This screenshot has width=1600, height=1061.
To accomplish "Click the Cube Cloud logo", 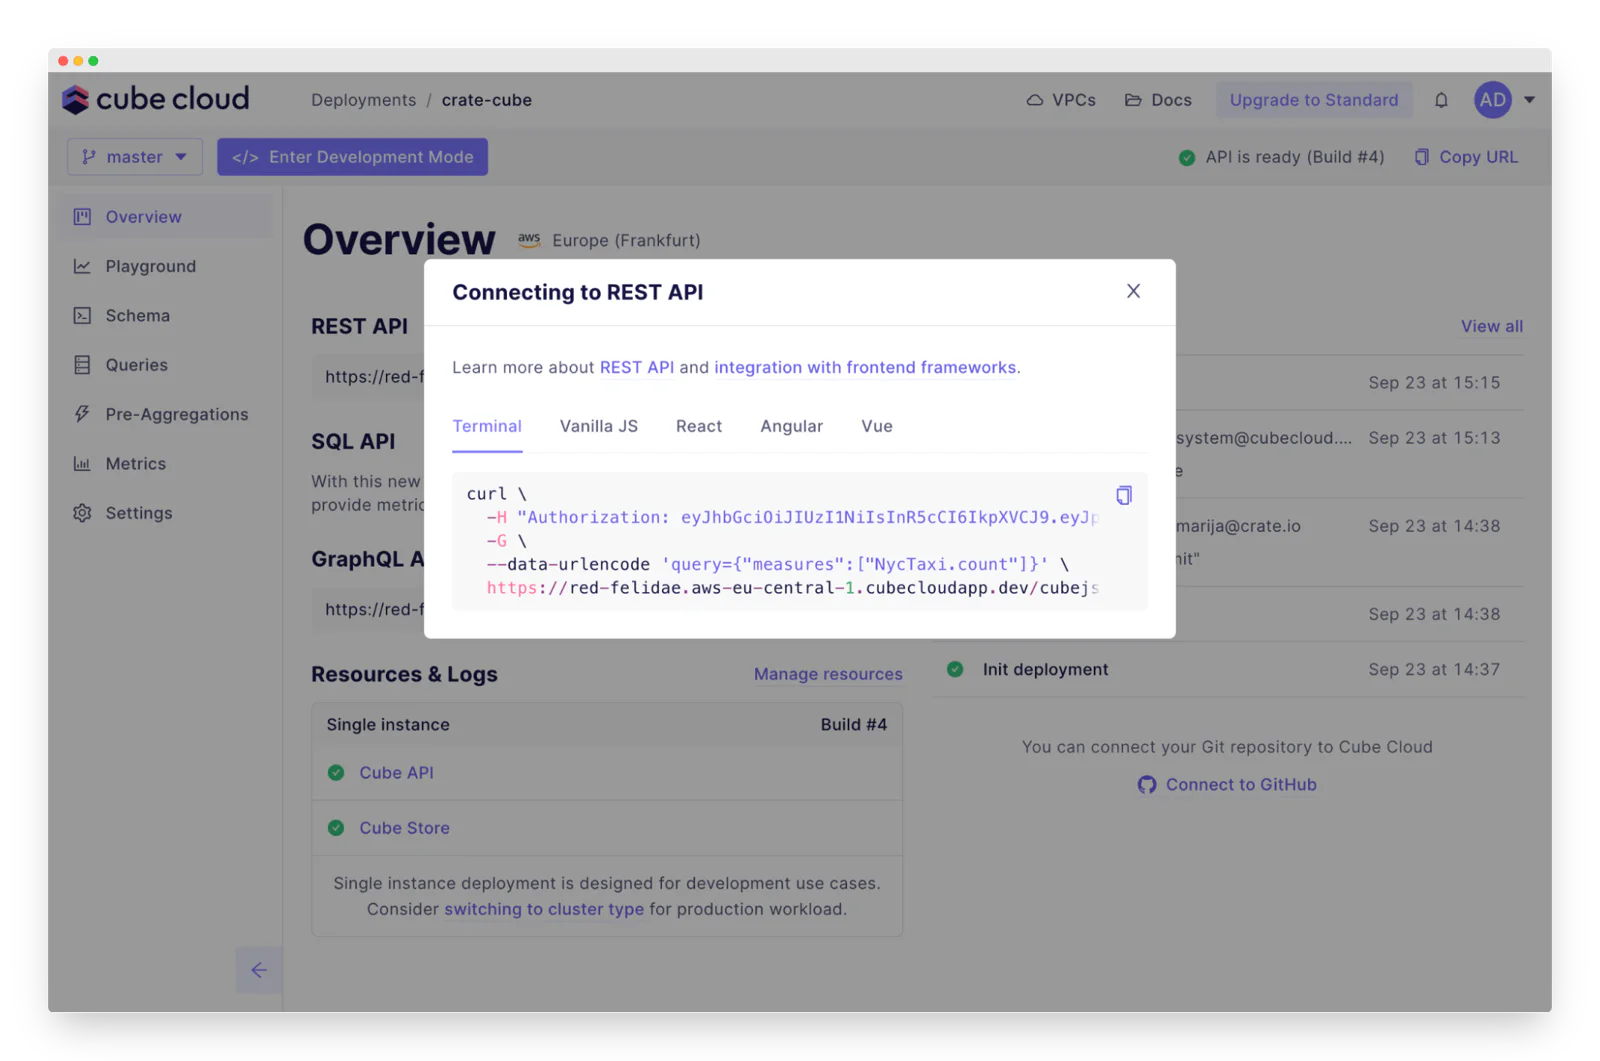I will pos(155,99).
